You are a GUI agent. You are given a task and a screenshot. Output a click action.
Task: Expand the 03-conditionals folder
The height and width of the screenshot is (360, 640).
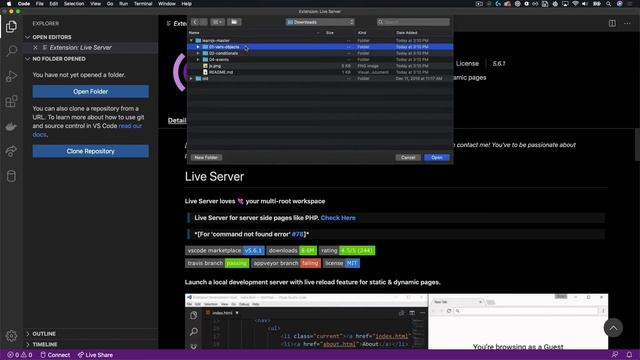click(x=198, y=53)
